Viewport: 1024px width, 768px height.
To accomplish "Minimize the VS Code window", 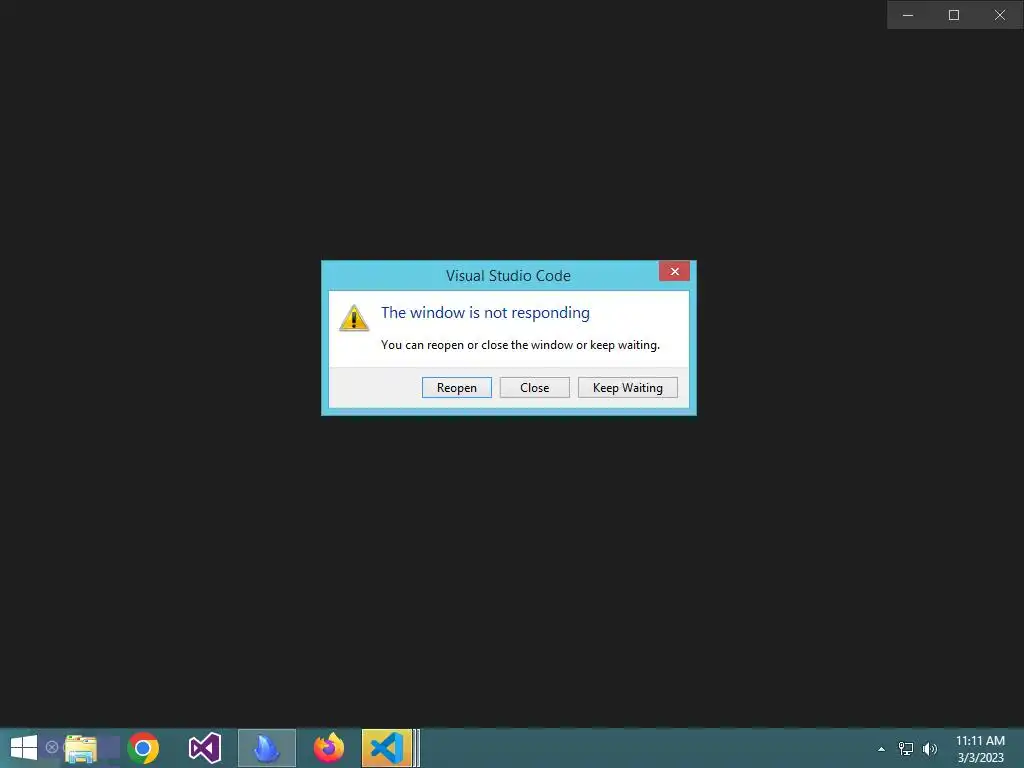I will 908,14.
